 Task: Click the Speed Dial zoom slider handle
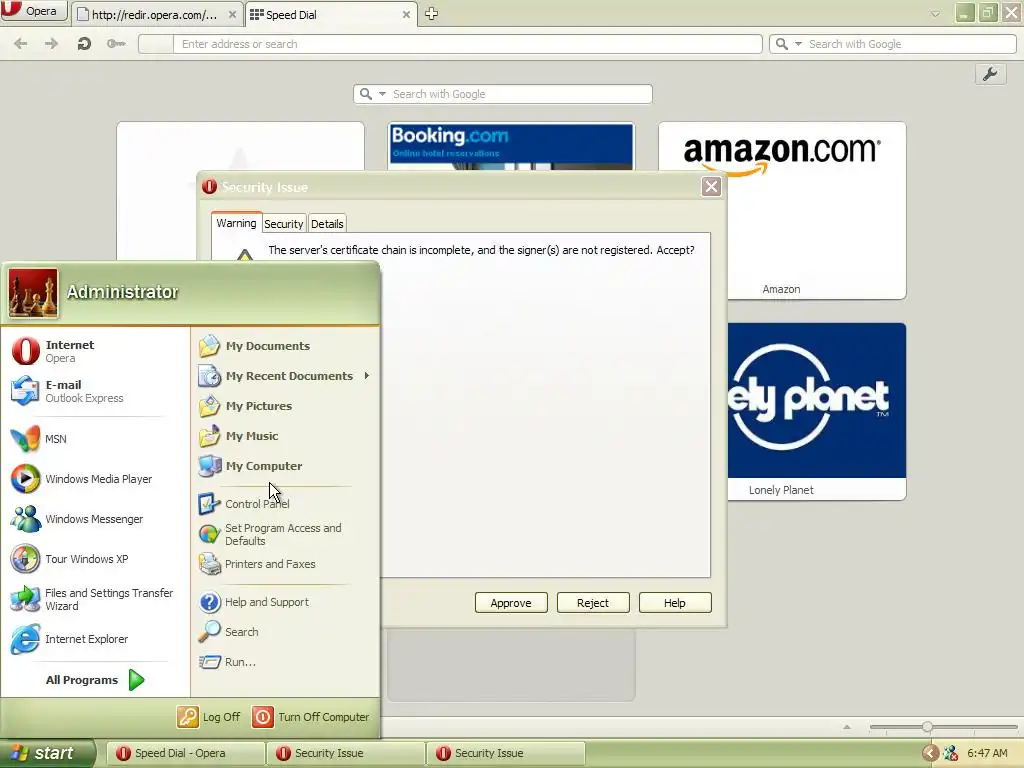[x=927, y=726]
